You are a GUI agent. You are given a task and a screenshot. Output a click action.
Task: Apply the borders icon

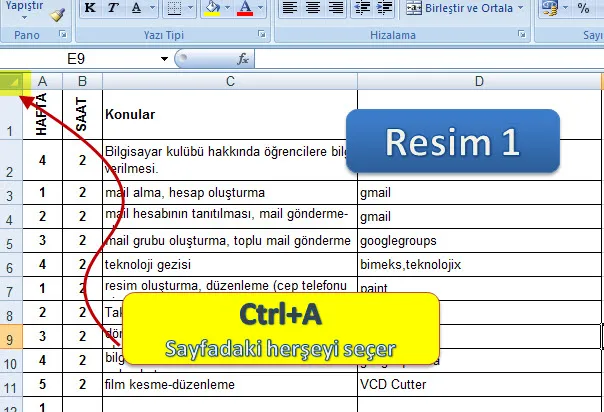pyautogui.click(x=173, y=9)
